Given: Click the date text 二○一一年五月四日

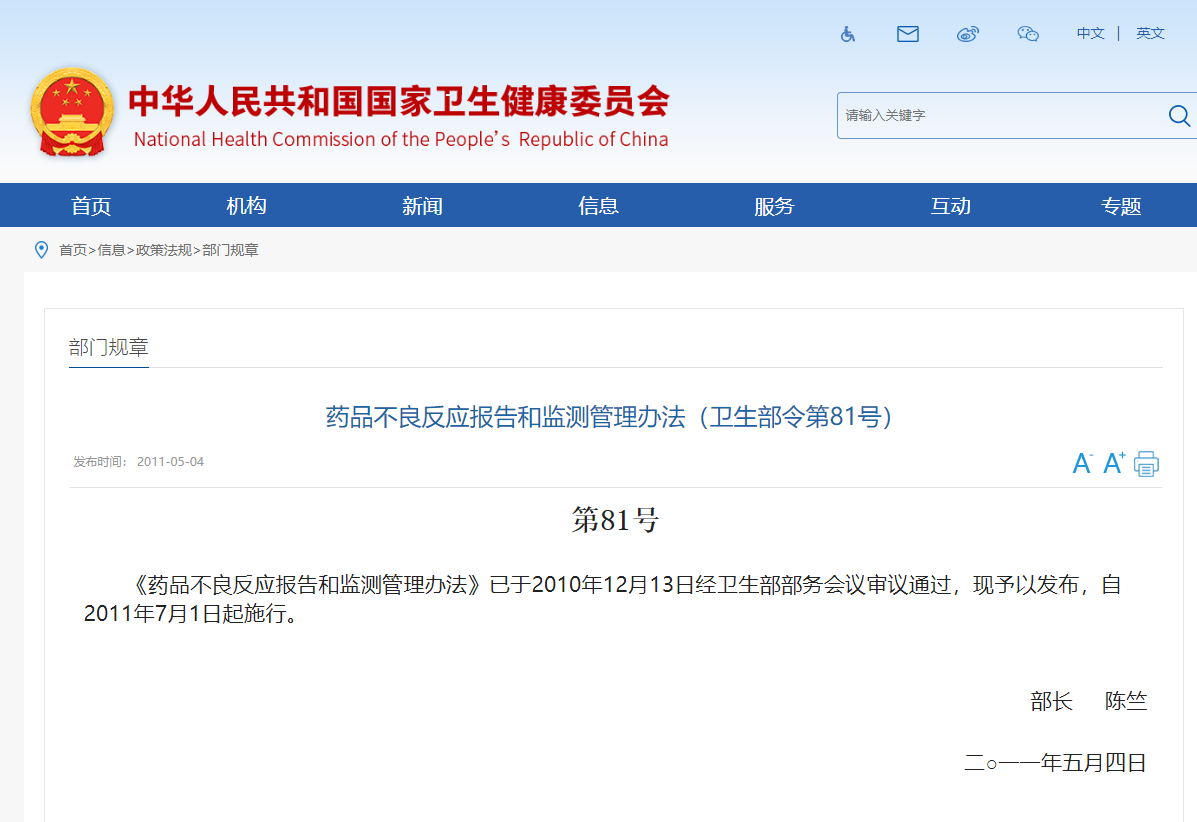Looking at the screenshot, I should tap(1056, 762).
